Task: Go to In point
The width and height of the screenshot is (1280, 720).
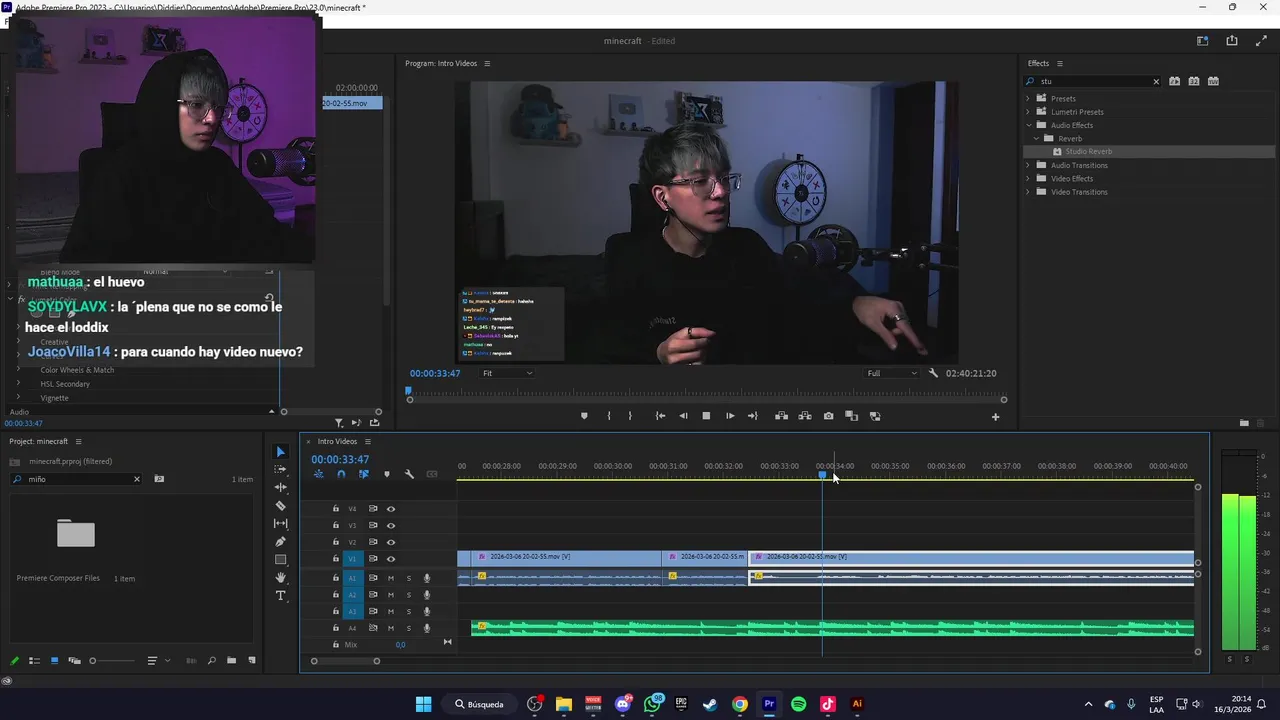Action: (660, 416)
